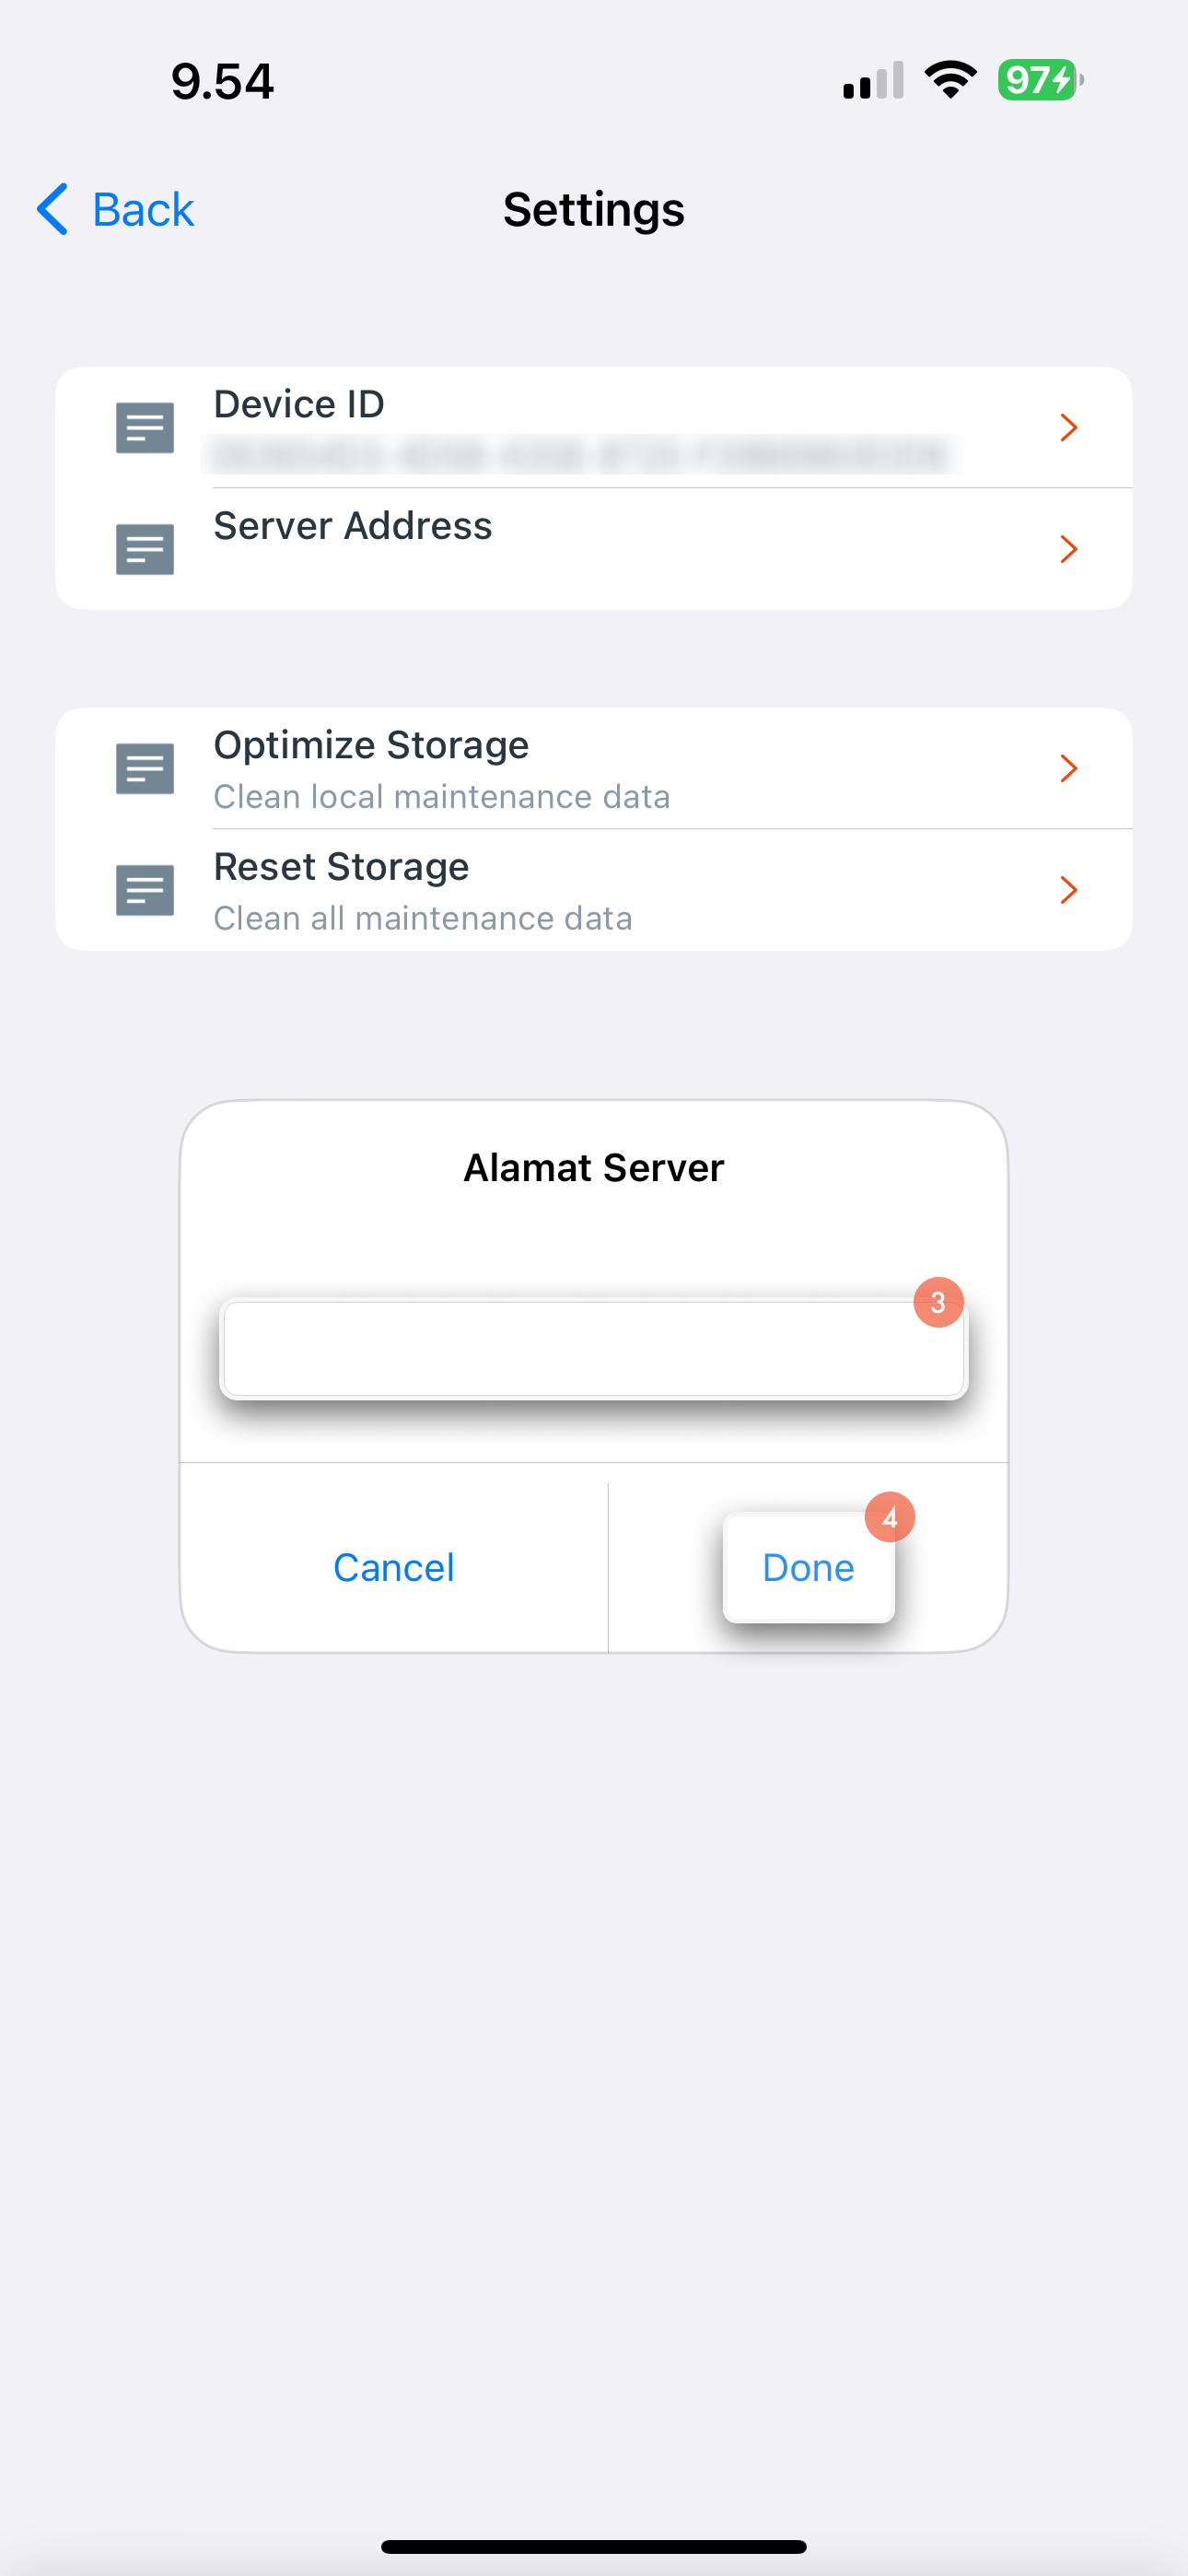The width and height of the screenshot is (1188, 2576).
Task: Tap Cancel in Alamat Server dialog
Action: [x=394, y=1567]
